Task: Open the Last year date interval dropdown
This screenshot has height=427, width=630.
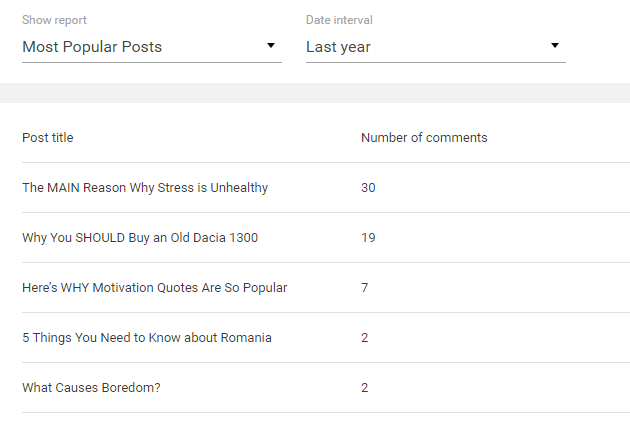Action: tap(436, 47)
